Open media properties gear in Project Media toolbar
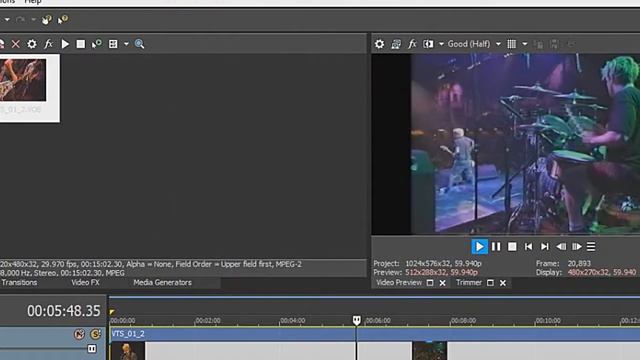The height and width of the screenshot is (360, 640). 32,44
